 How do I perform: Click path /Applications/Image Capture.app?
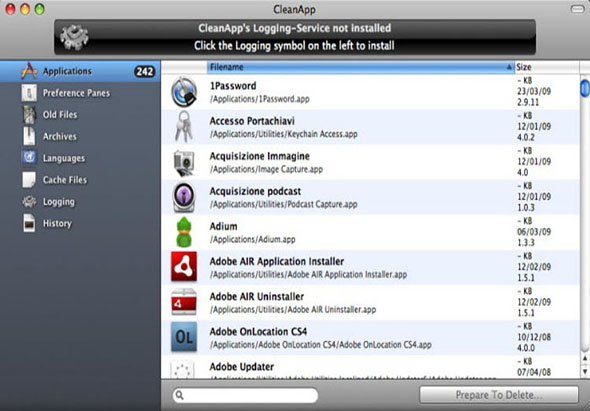click(266, 169)
